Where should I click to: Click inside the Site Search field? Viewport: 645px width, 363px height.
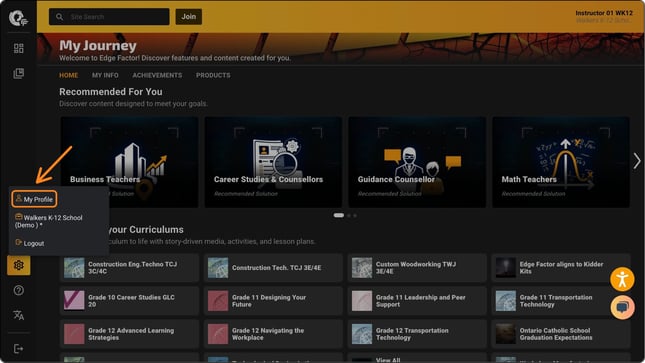109,17
